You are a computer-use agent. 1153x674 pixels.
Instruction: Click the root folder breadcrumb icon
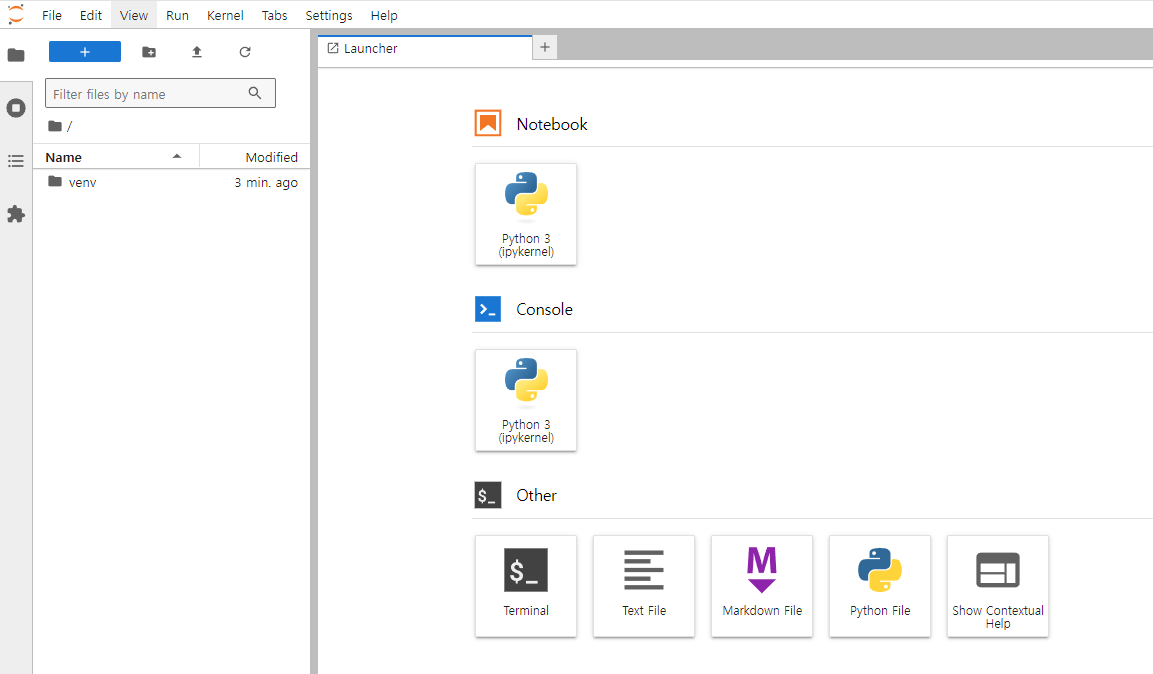pyautogui.click(x=54, y=126)
